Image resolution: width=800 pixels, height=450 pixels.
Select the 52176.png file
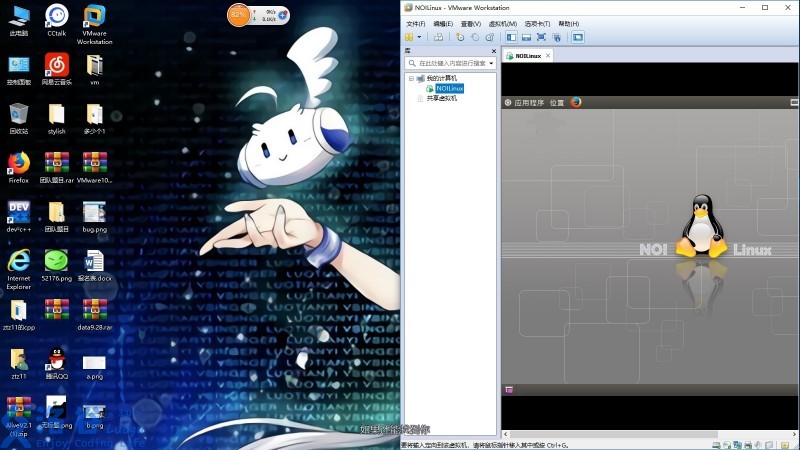pos(57,265)
